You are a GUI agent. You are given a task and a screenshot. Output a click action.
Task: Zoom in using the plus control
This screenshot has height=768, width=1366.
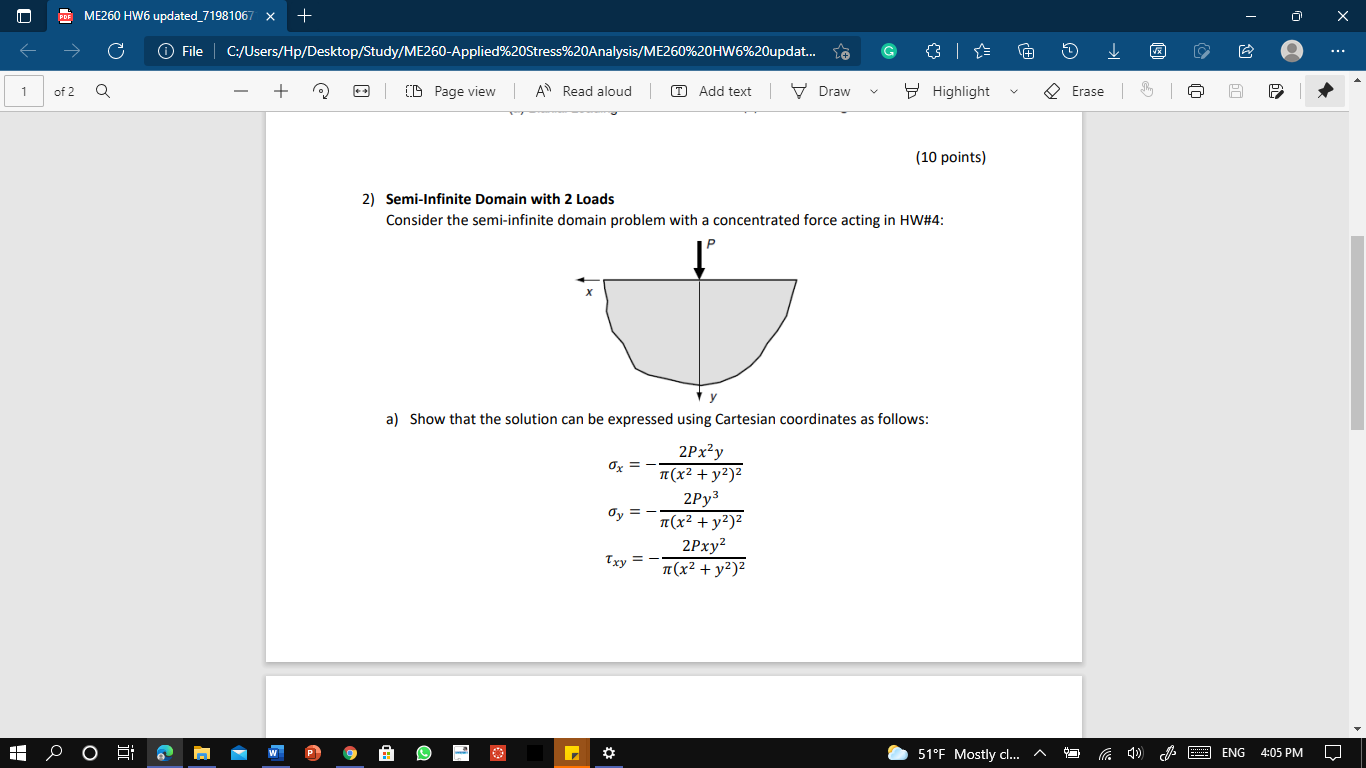pos(281,91)
